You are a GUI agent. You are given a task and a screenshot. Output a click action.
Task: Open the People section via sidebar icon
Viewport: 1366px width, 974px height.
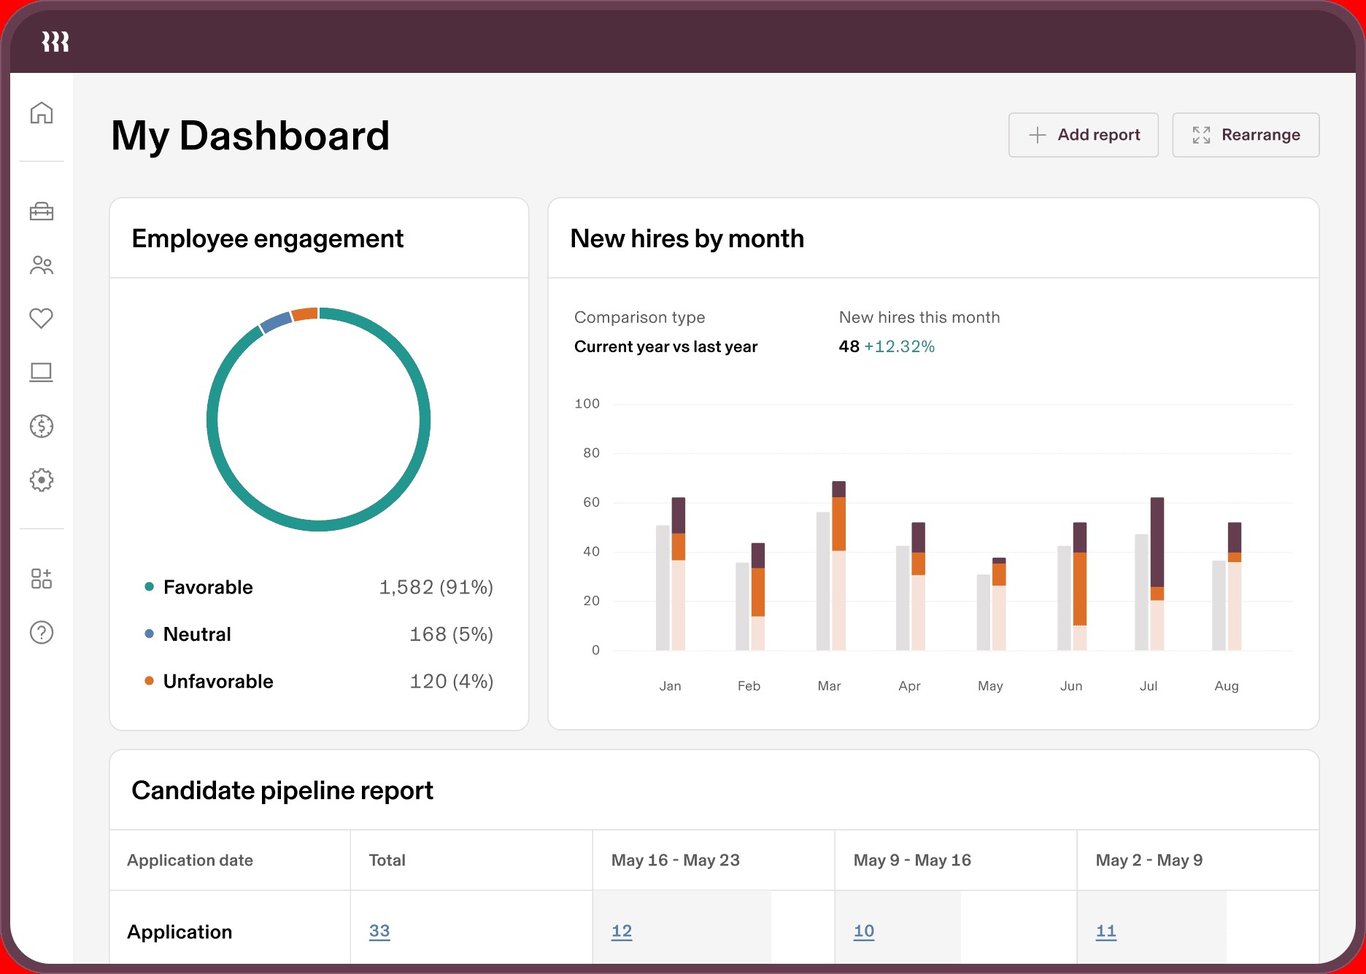coord(41,265)
